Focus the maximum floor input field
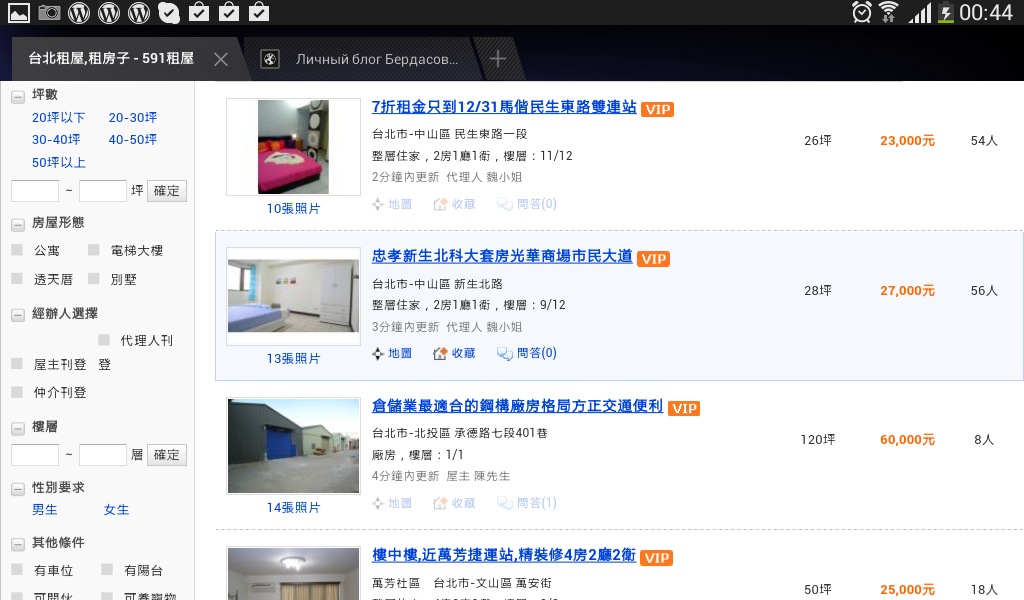 pos(103,454)
